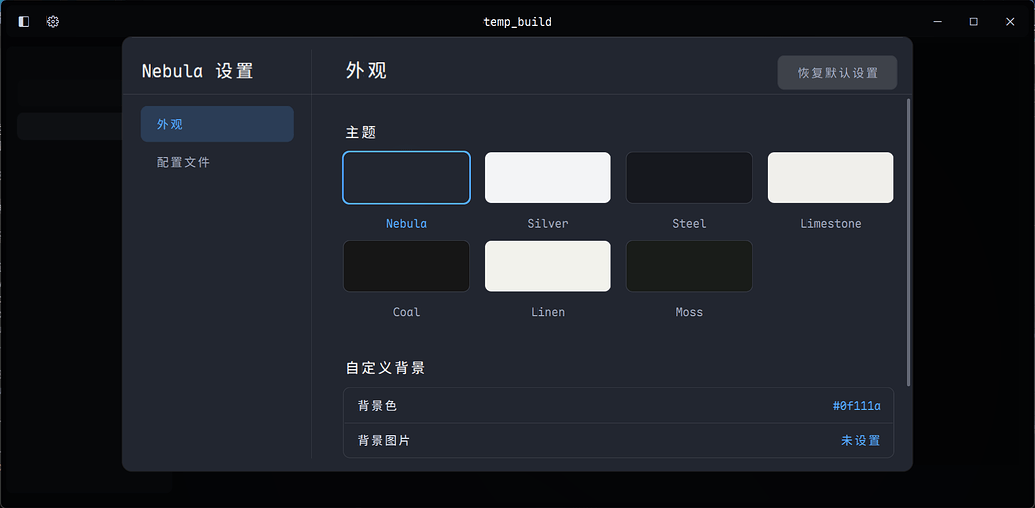Choose the Nebula theme swatch
The image size is (1035, 508).
[407, 177]
